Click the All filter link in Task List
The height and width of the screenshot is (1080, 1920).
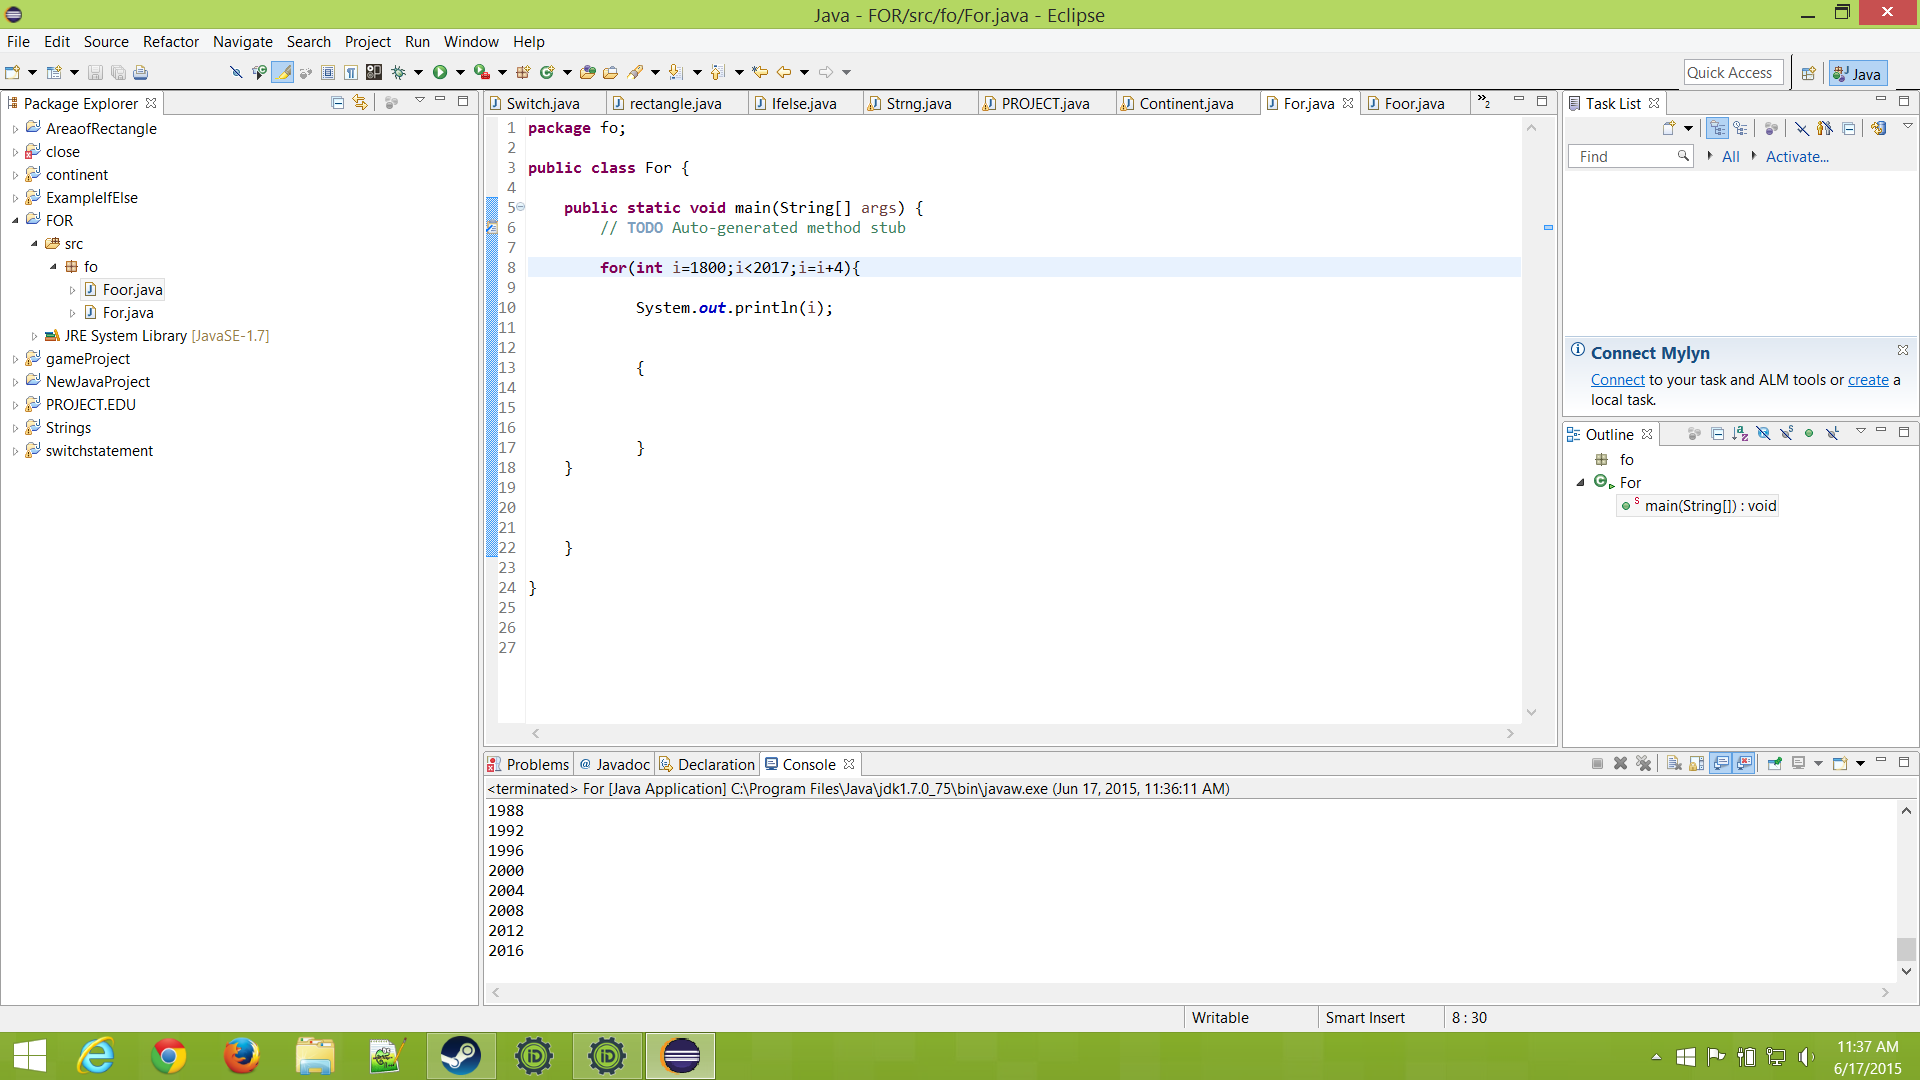1730,157
